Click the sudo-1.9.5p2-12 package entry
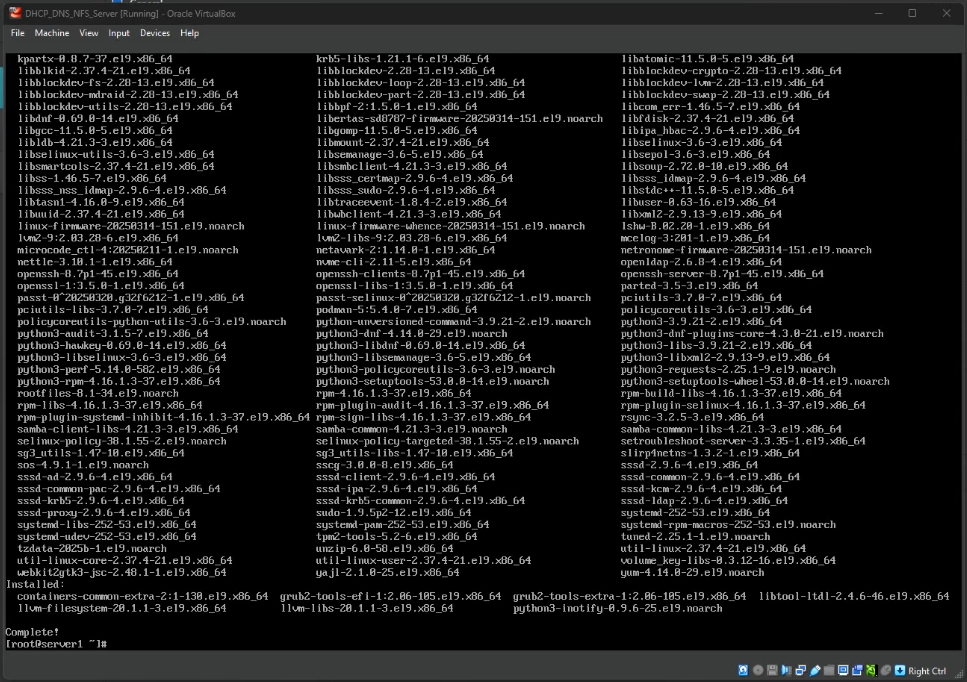The height and width of the screenshot is (682, 967). pyautogui.click(x=393, y=512)
